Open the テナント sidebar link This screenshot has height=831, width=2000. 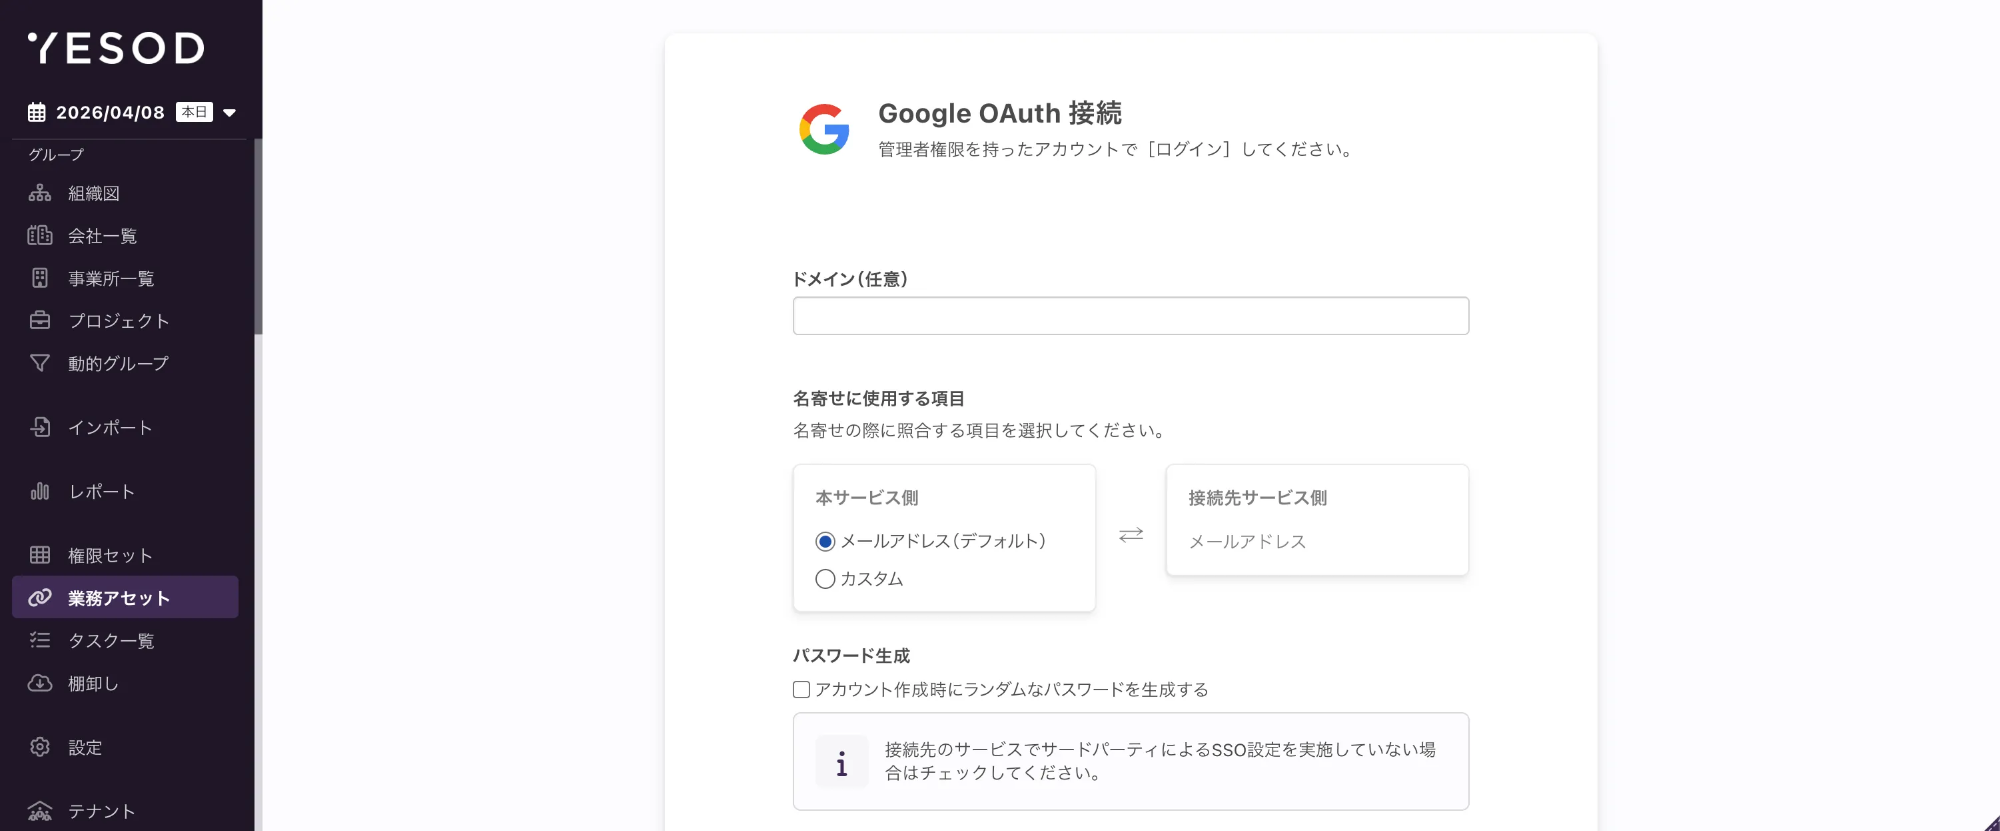[101, 811]
